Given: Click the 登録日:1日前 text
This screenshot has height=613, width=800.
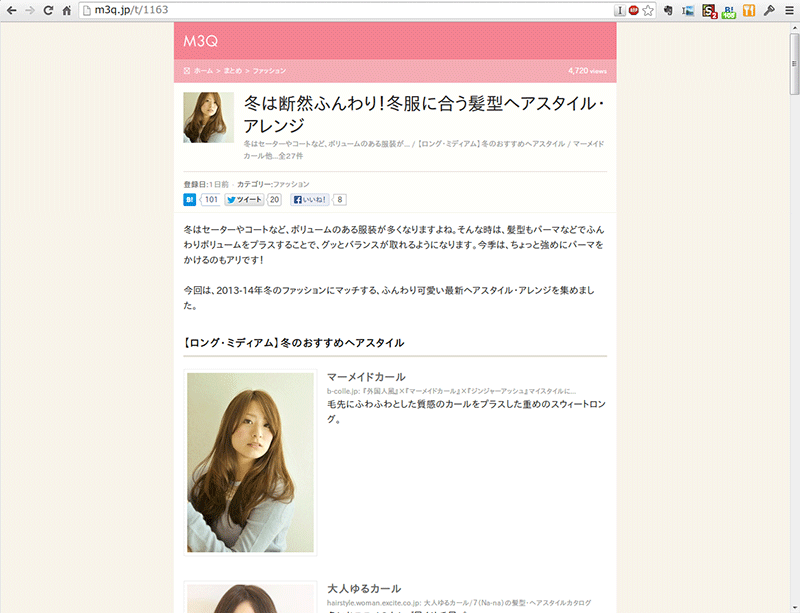Looking at the screenshot, I should pos(206,184).
